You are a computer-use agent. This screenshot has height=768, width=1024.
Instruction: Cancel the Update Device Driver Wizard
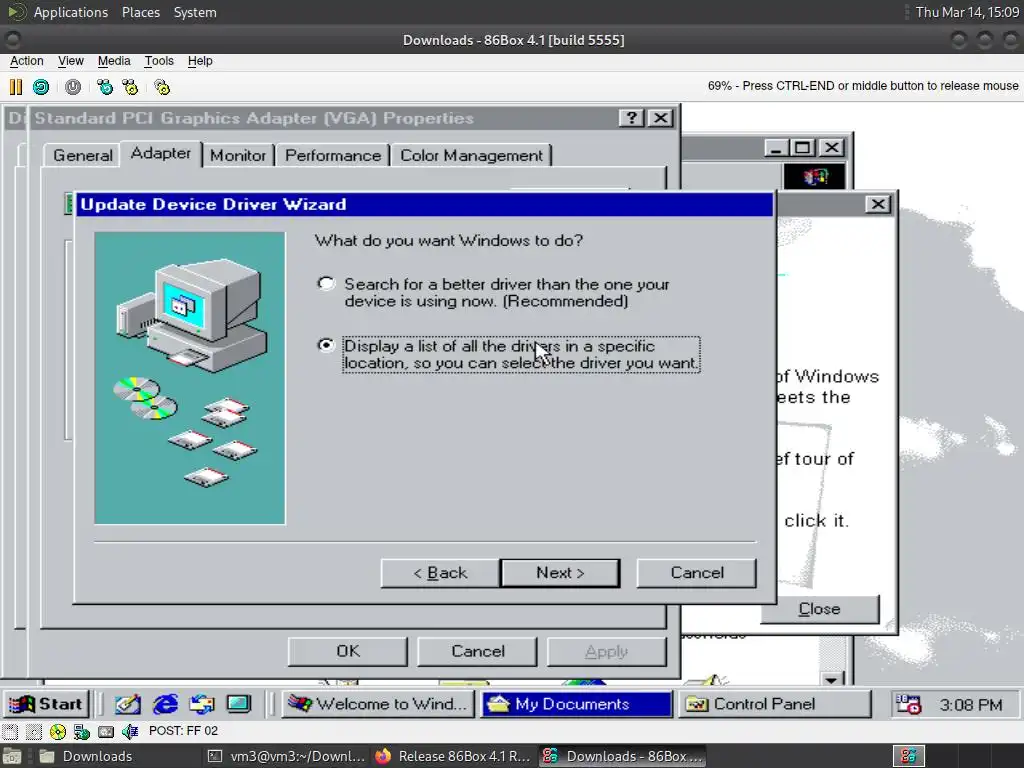pos(697,573)
